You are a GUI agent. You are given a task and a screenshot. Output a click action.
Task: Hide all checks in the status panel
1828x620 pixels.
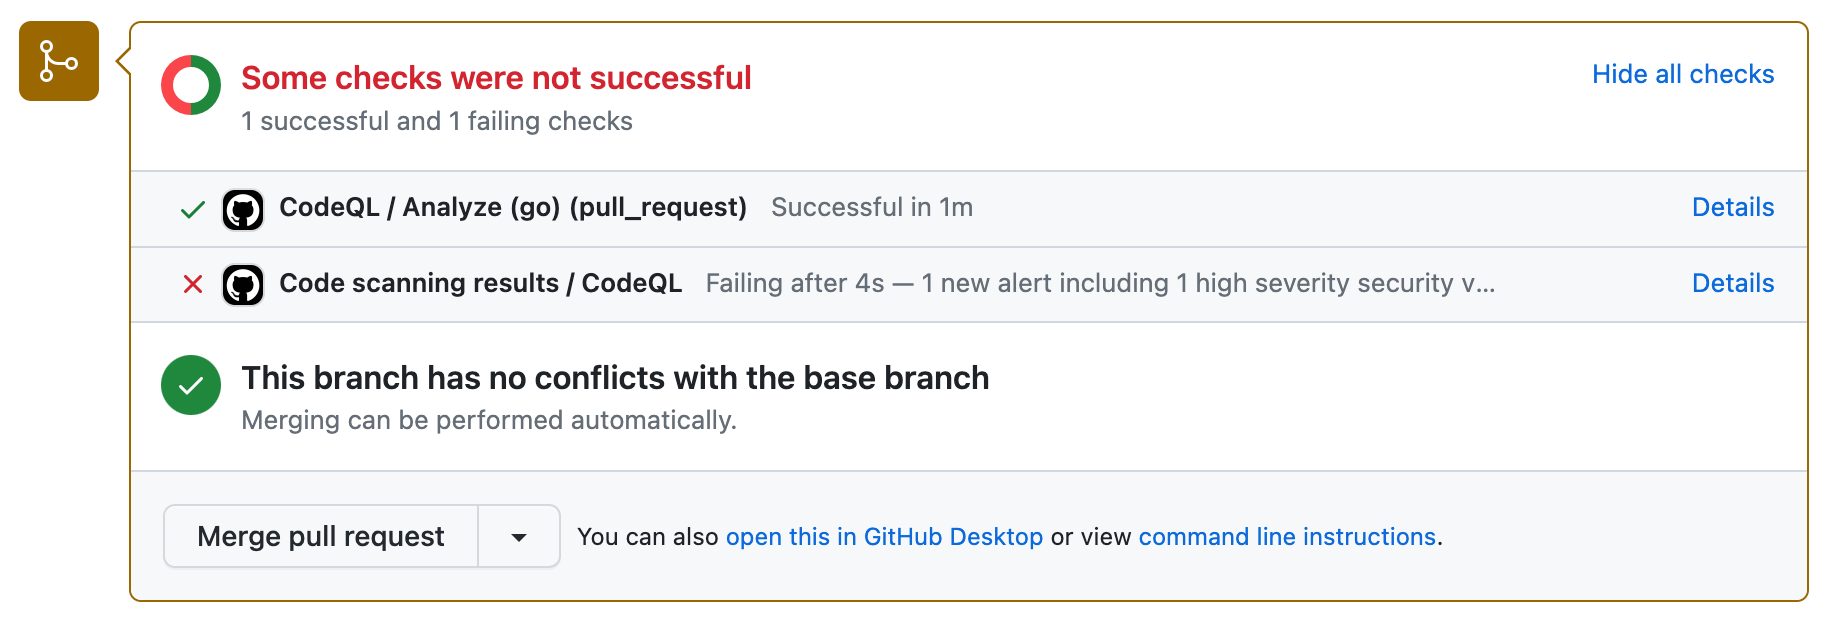(1683, 74)
